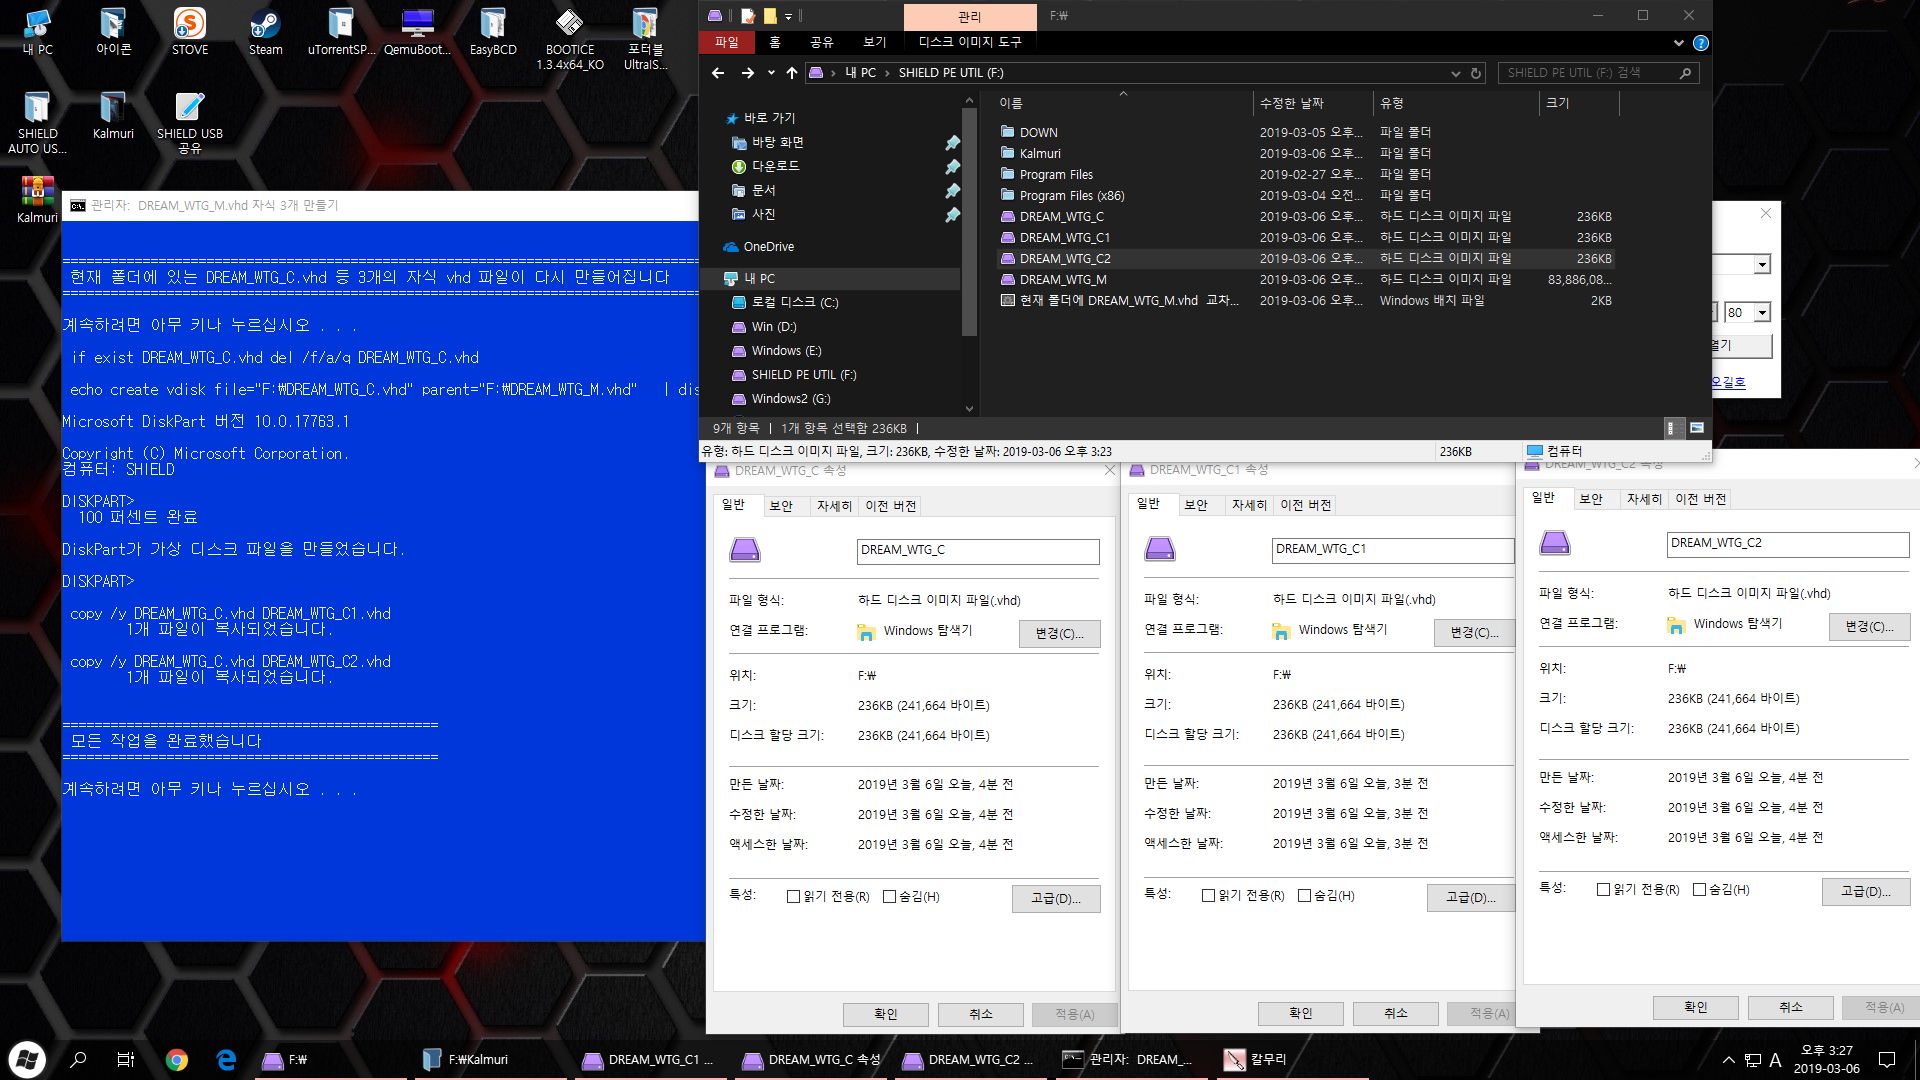Go forward in File Explorer
Viewport: 1920px width, 1080px height.
747,73
